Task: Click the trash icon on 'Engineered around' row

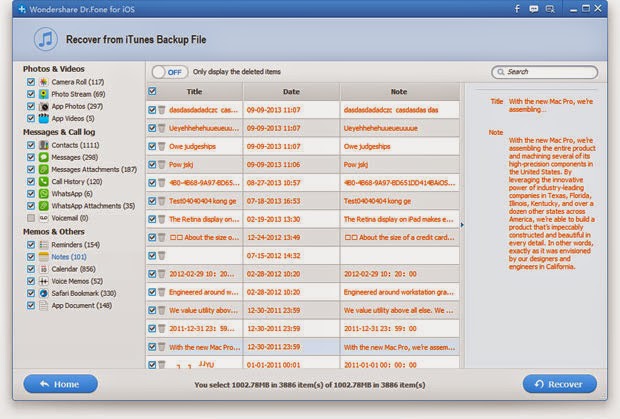Action: (x=162, y=292)
